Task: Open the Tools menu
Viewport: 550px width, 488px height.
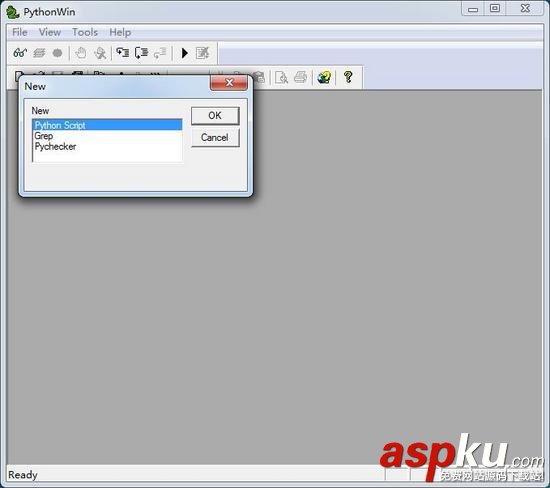Action: click(85, 32)
